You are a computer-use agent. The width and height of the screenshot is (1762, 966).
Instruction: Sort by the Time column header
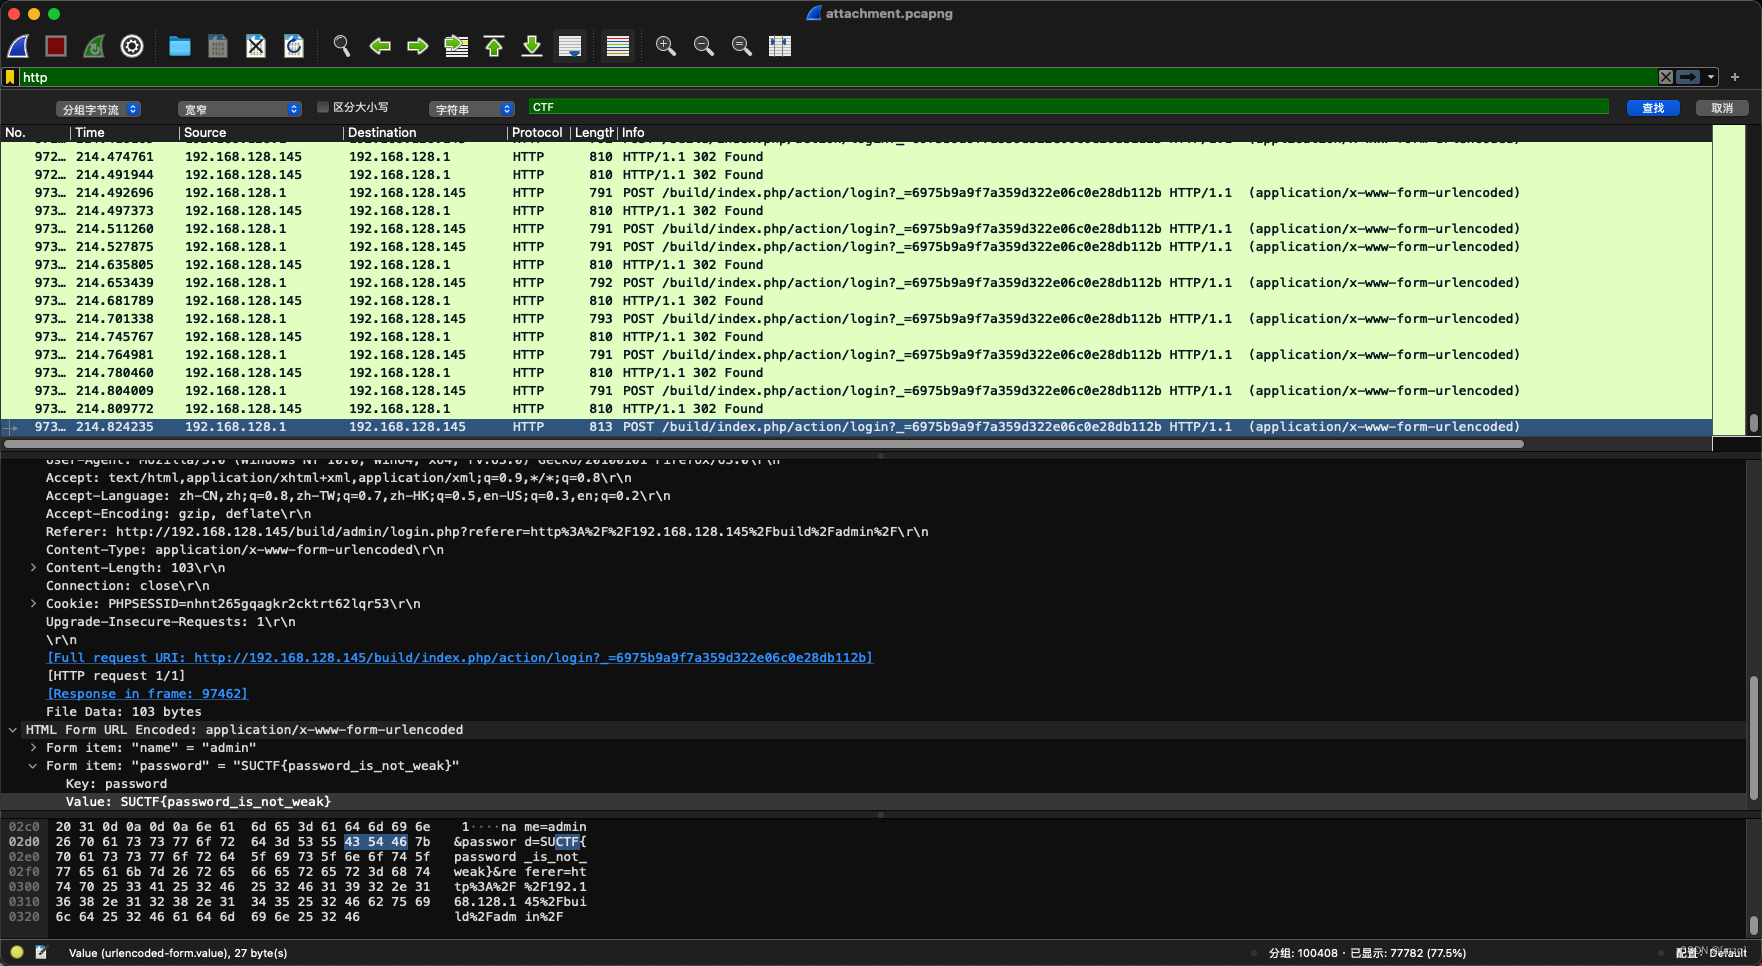click(125, 133)
